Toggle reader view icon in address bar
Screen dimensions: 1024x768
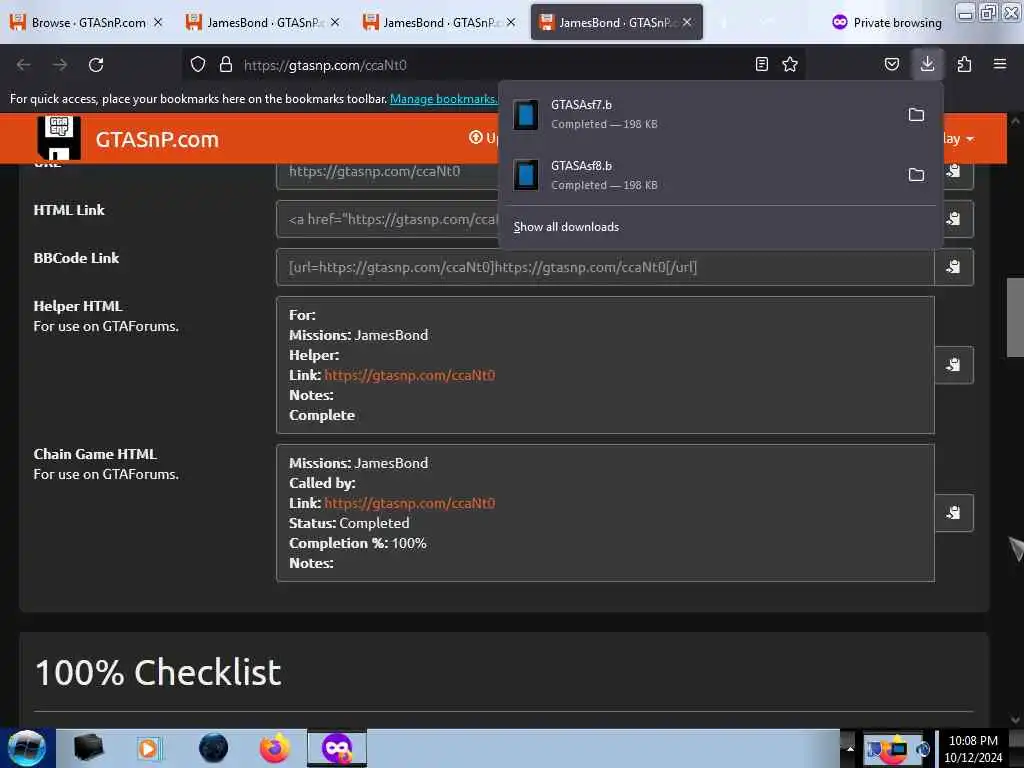click(761, 64)
